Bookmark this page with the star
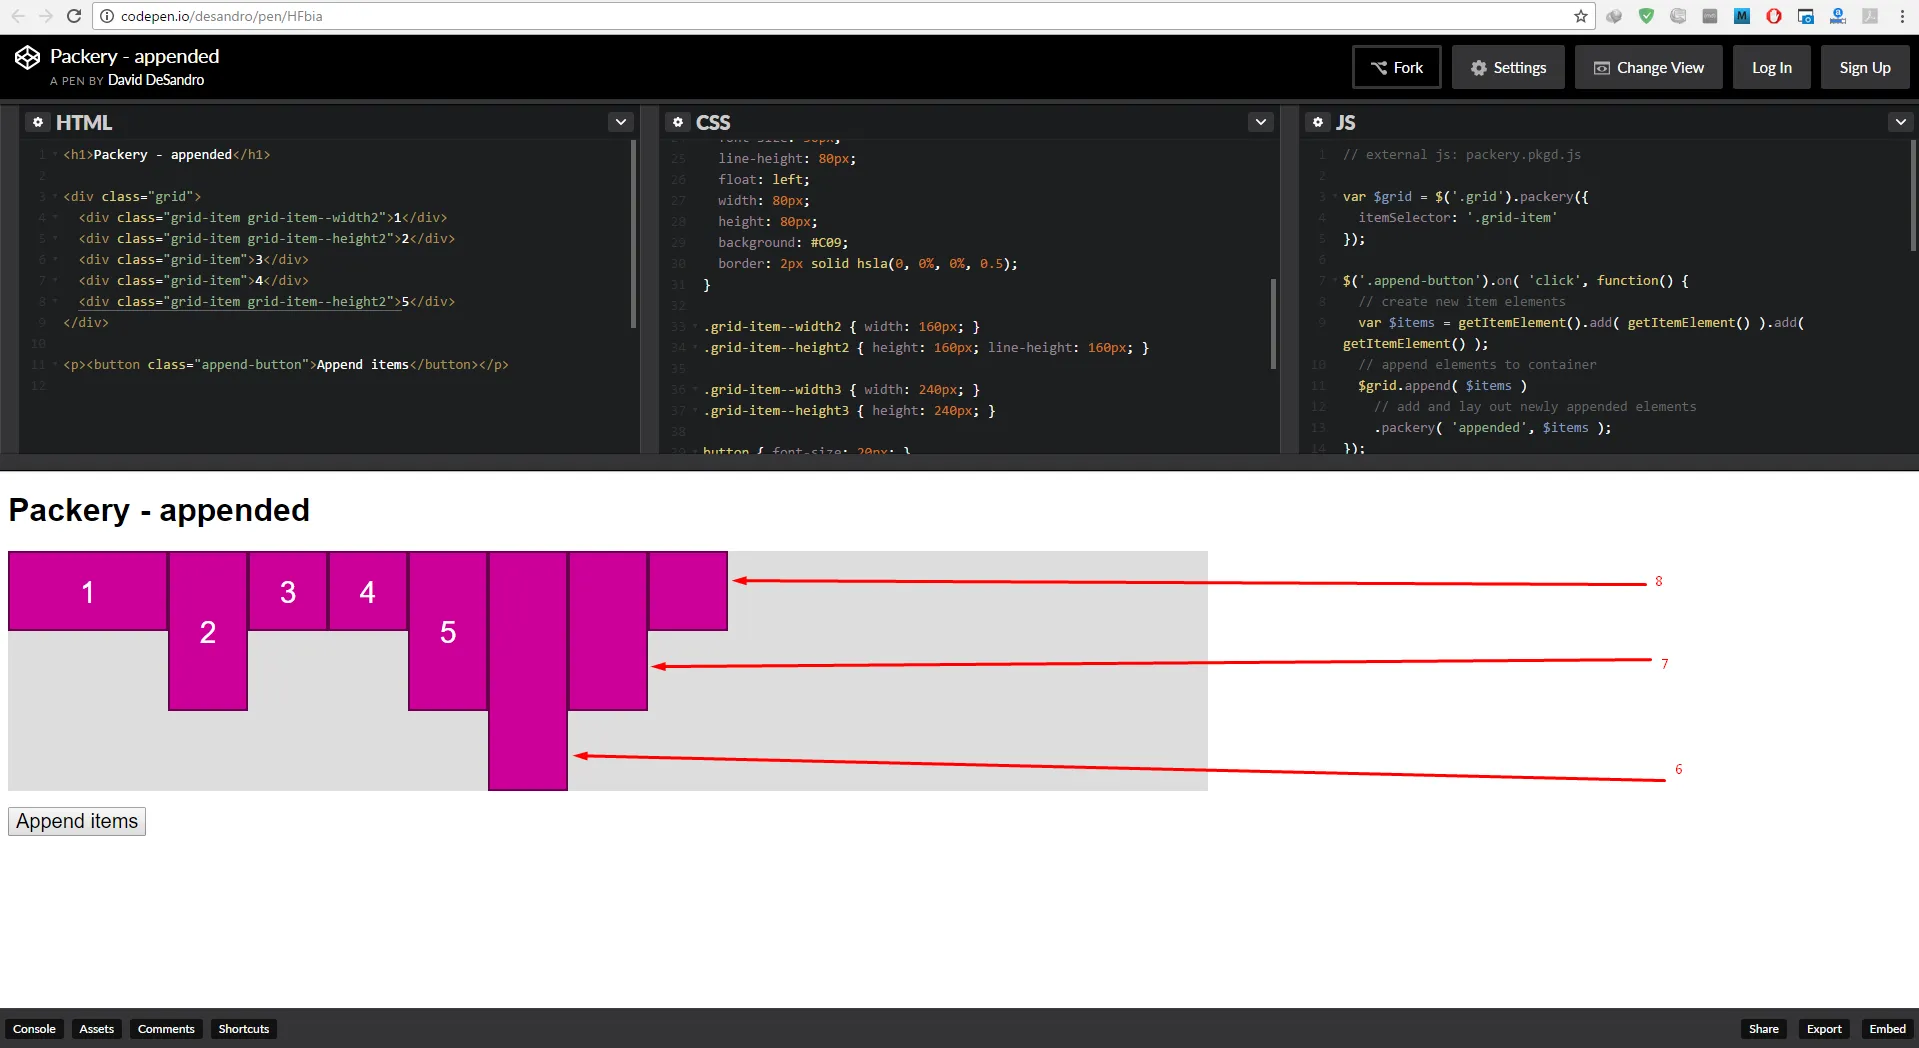 pyautogui.click(x=1581, y=16)
